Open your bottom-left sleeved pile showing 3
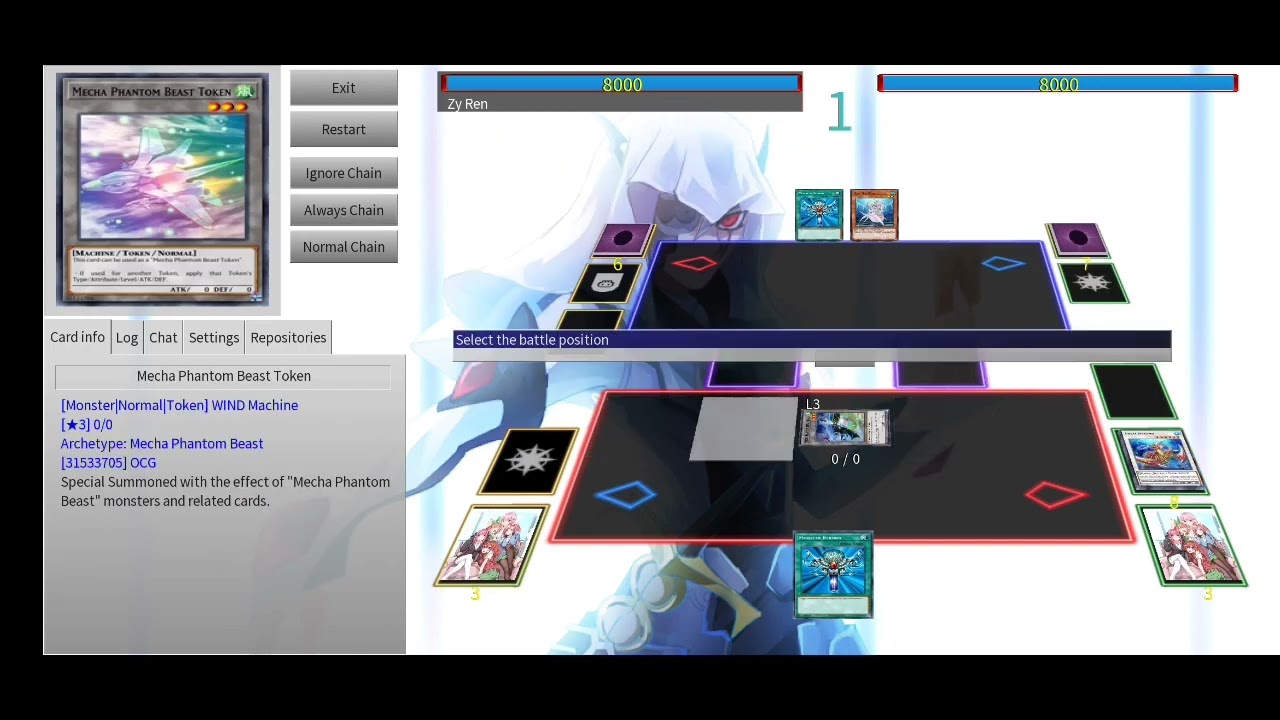 [x=491, y=545]
